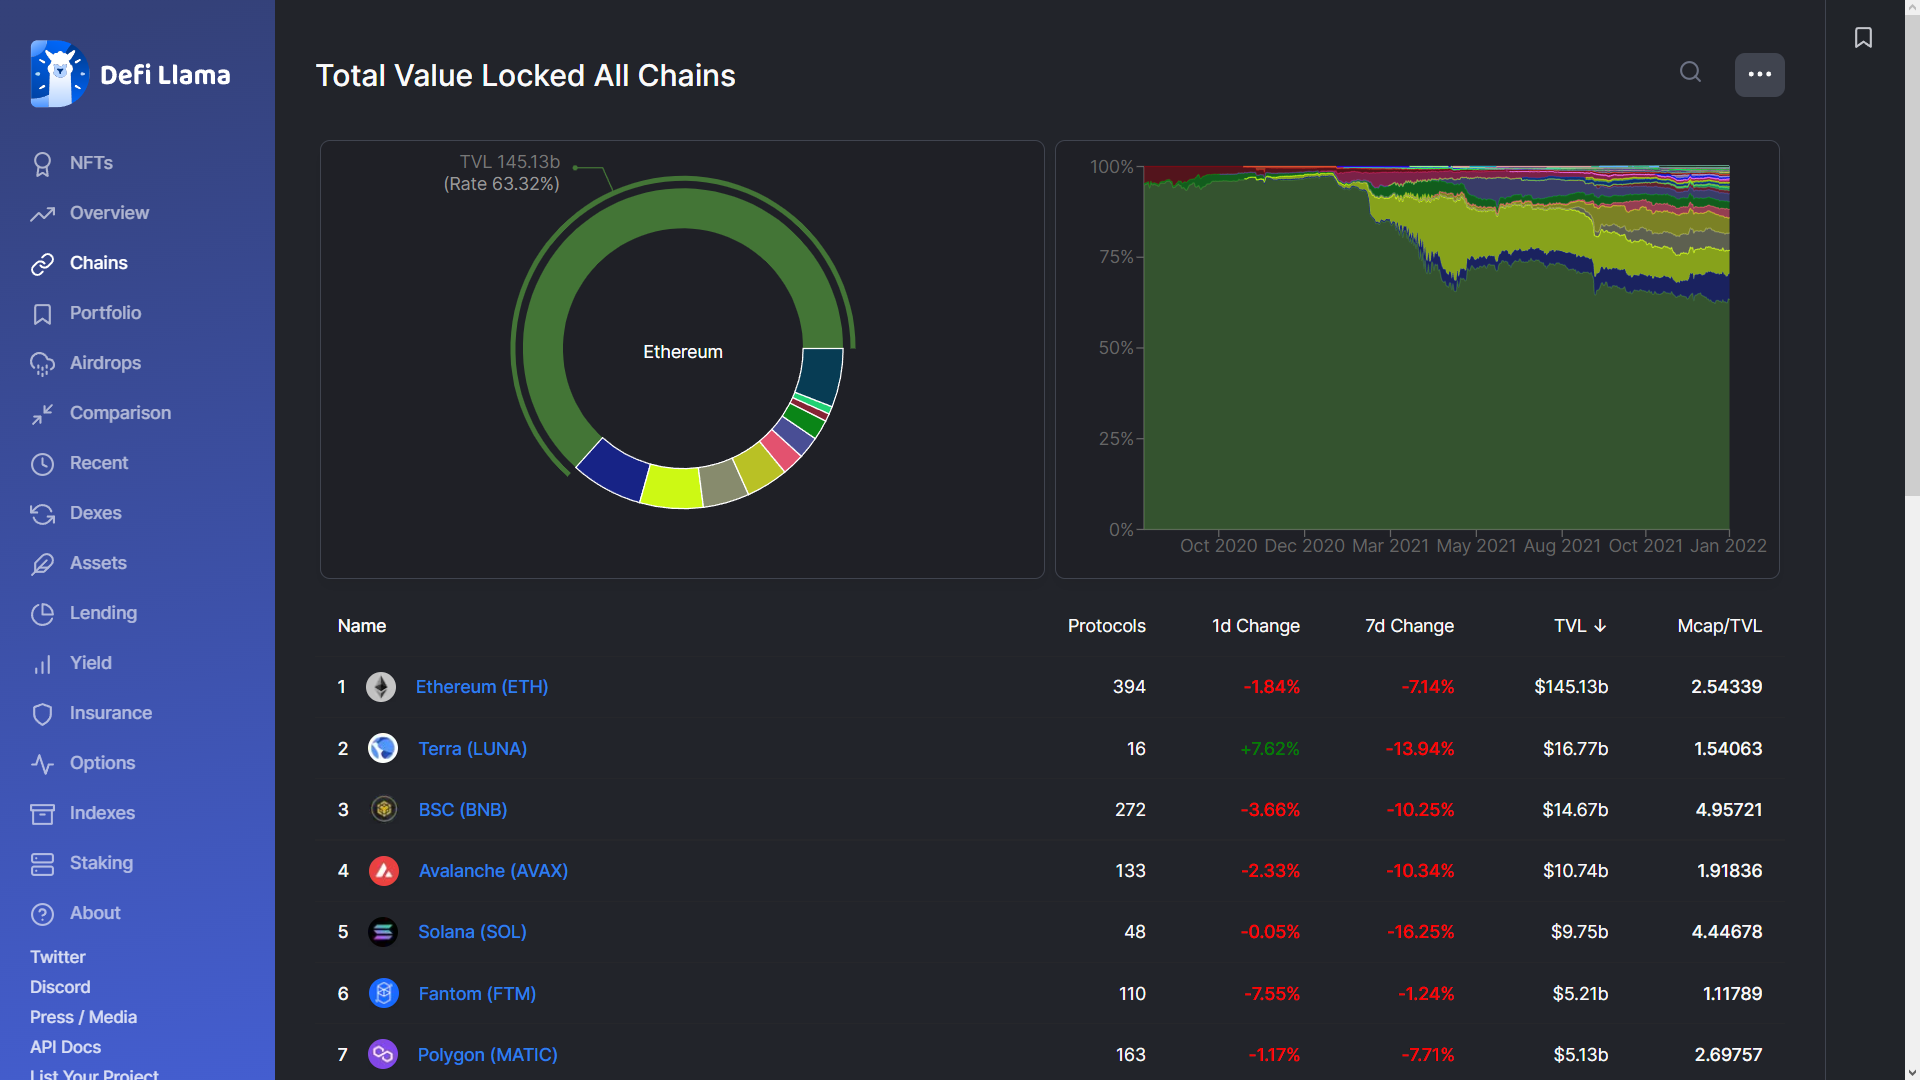Click the Ethereum coin icon in table

(381, 687)
